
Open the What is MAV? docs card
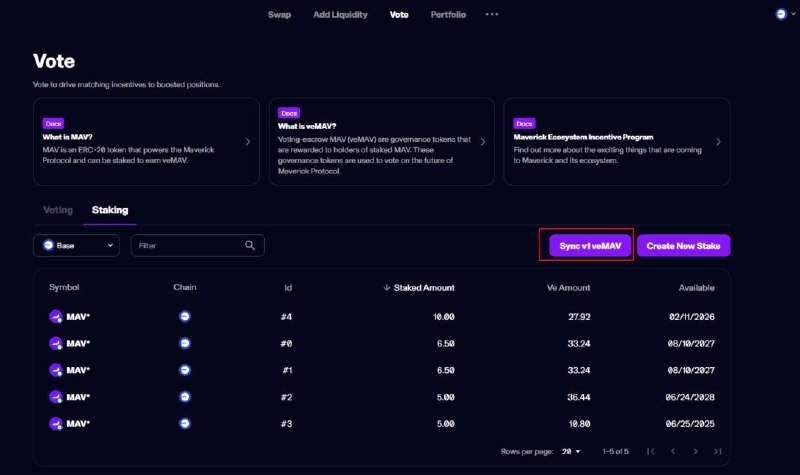coord(146,141)
